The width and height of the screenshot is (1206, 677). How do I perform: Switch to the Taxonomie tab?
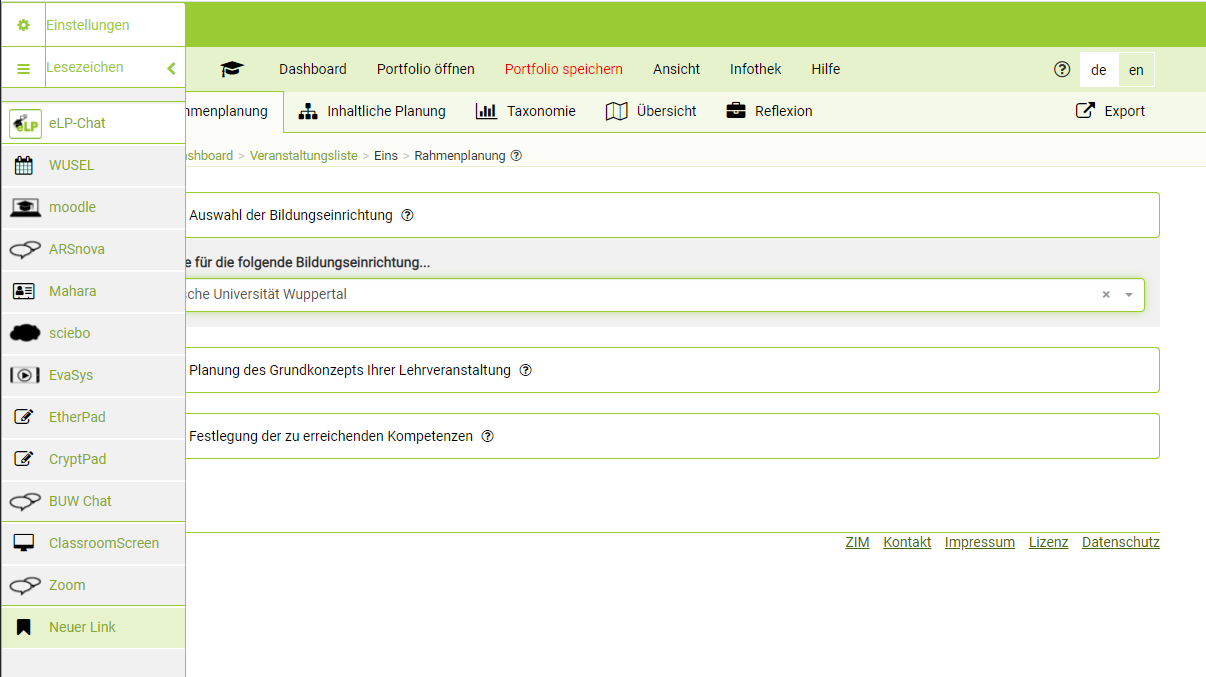[526, 111]
